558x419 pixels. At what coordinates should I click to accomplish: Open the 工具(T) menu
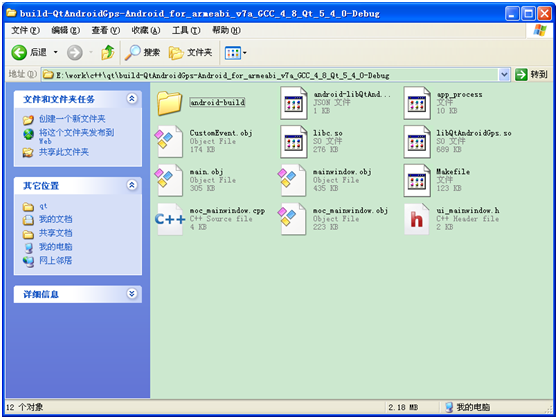pos(186,31)
